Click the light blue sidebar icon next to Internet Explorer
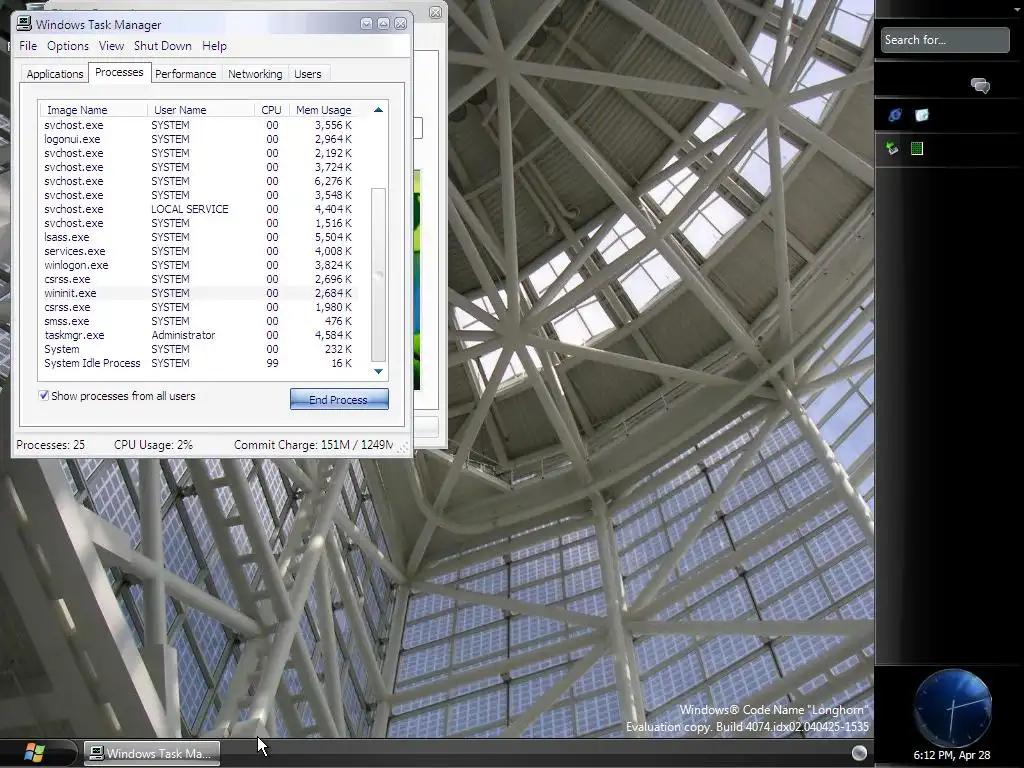Screen dimensions: 1024x768 point(921,115)
